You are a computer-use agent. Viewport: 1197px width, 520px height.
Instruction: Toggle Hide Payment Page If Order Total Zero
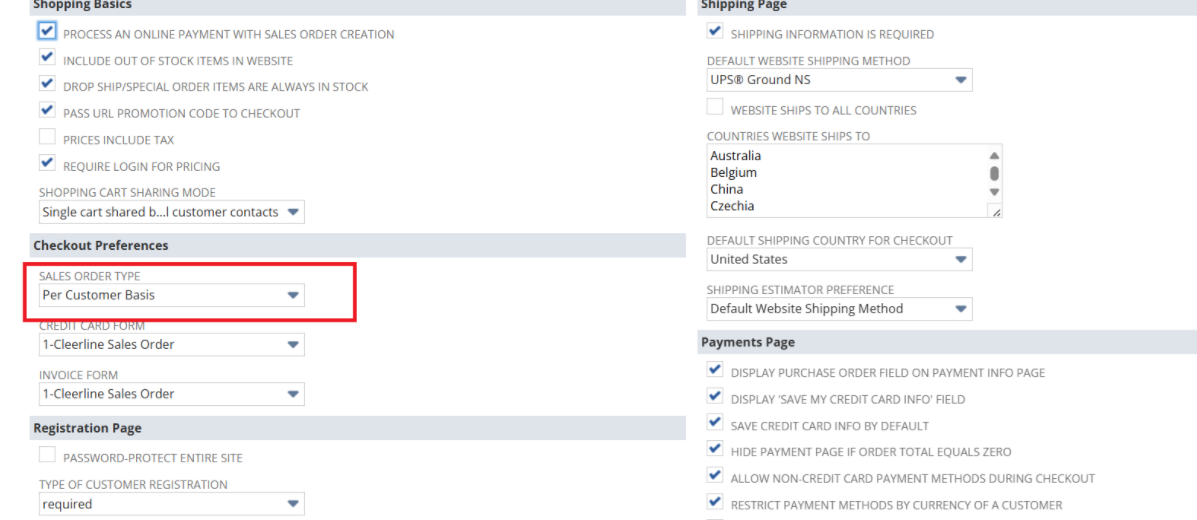pos(715,450)
